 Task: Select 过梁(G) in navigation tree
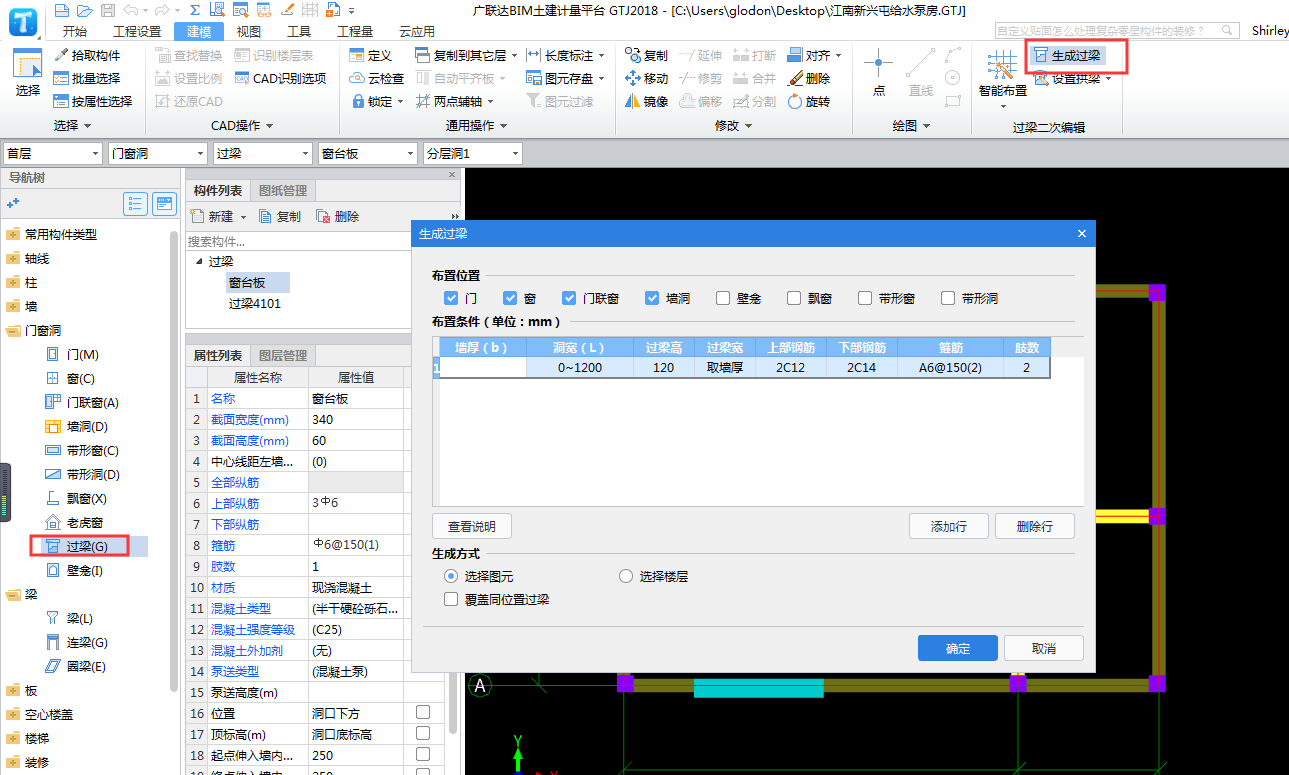click(x=88, y=547)
